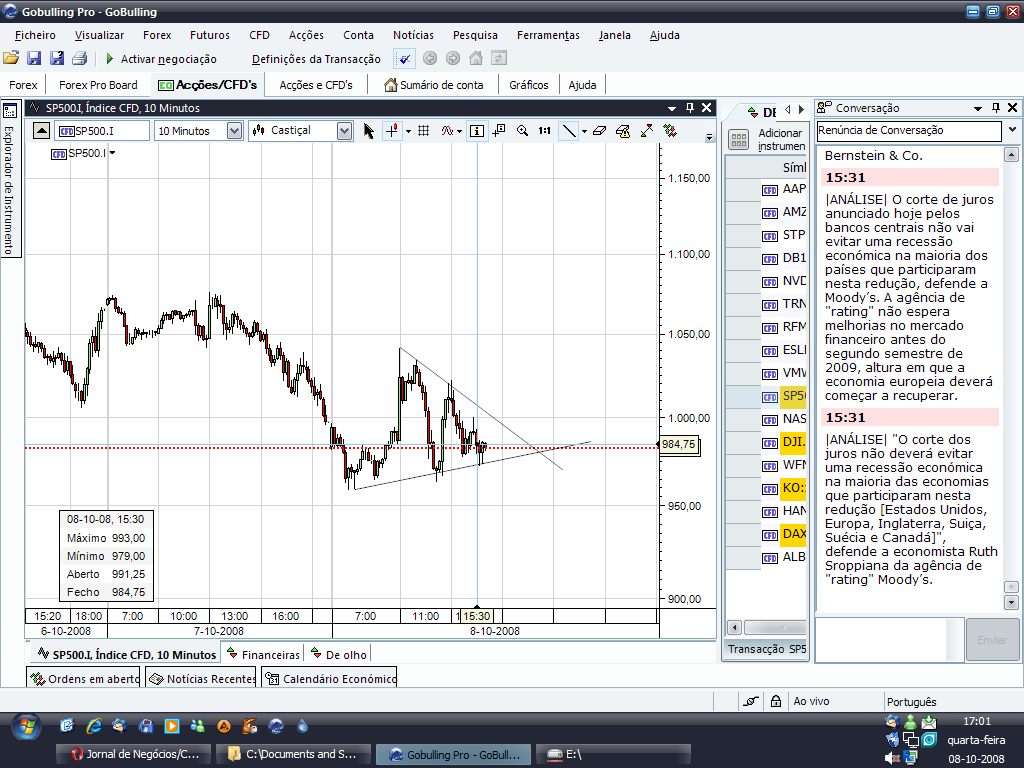Click the crosshair-with-note annotation icon
The image size is (1024, 768).
pos(499,131)
